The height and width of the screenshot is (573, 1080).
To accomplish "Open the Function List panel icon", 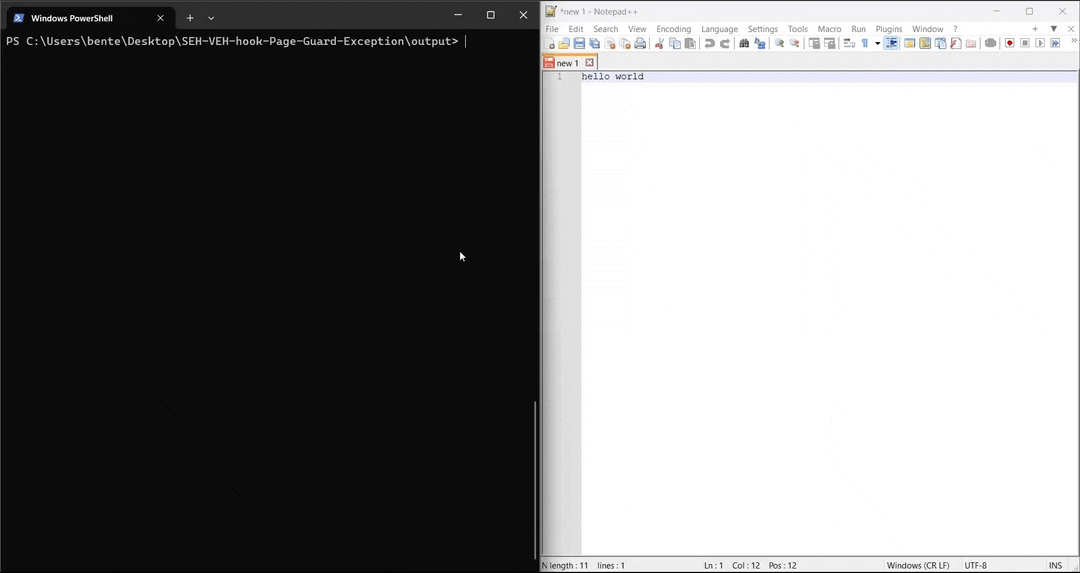I will (955, 43).
